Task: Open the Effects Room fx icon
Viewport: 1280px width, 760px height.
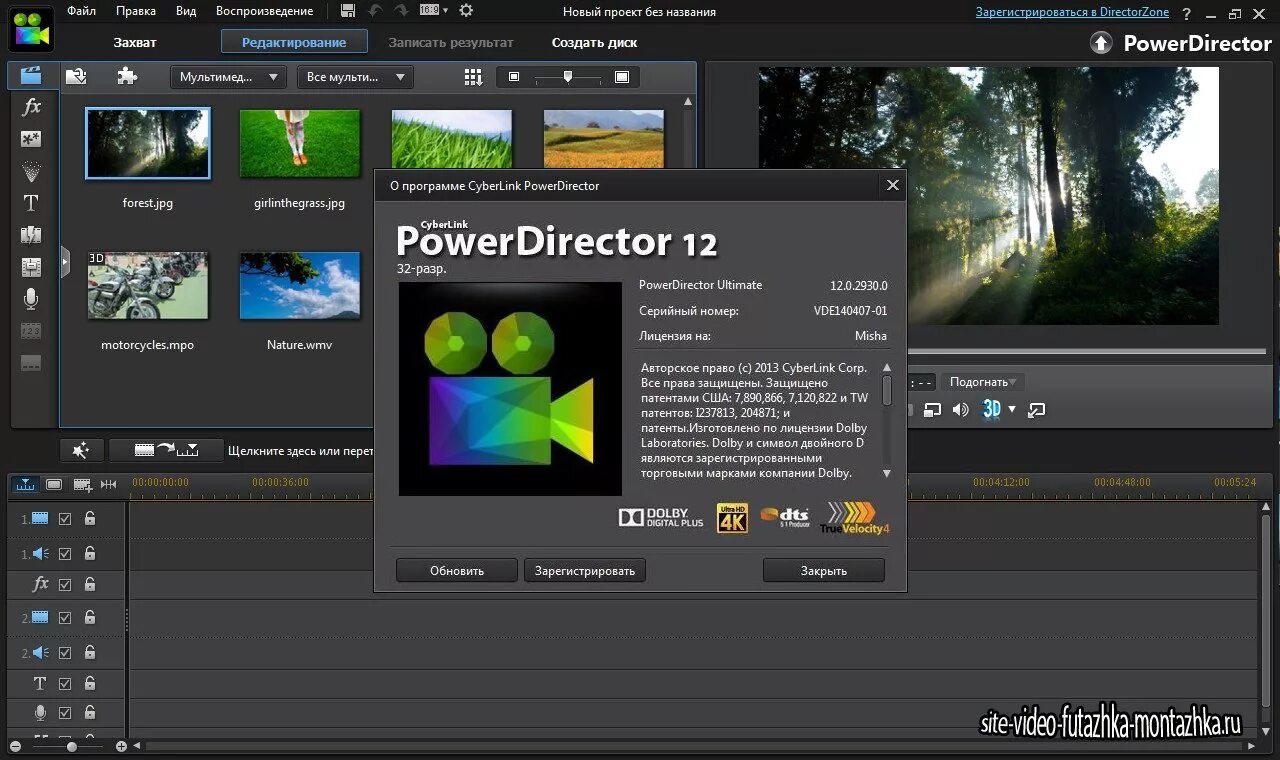Action: point(31,107)
